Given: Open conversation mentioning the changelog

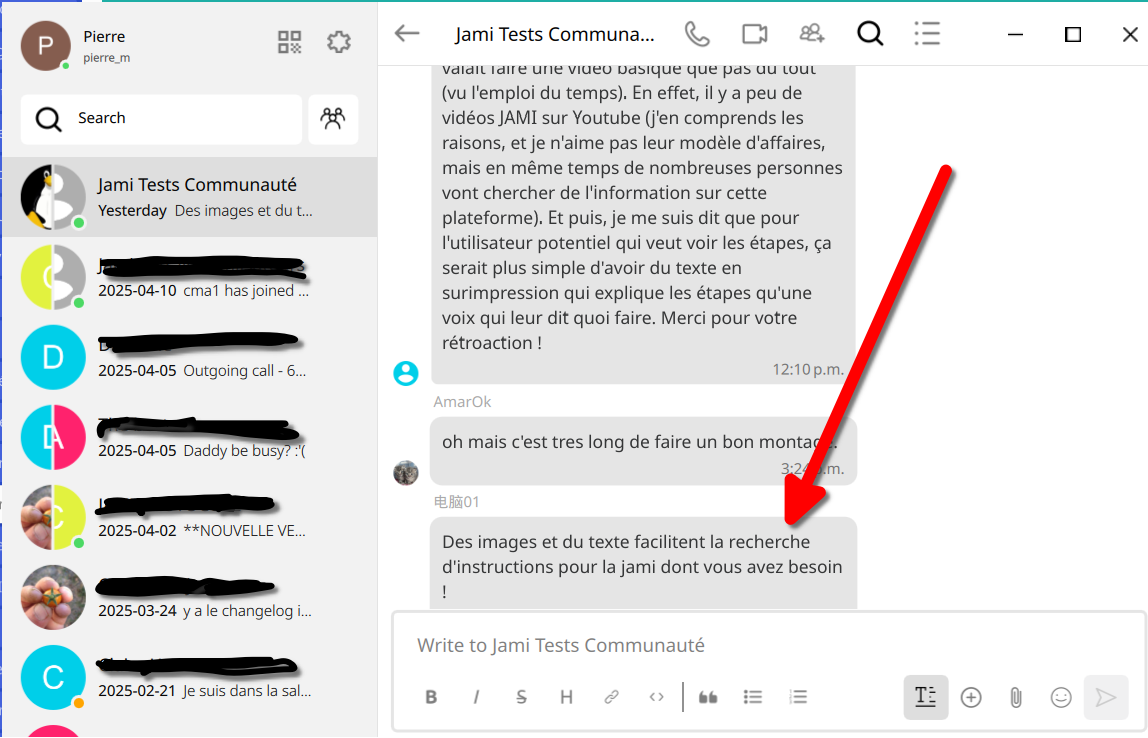Looking at the screenshot, I should [x=190, y=597].
